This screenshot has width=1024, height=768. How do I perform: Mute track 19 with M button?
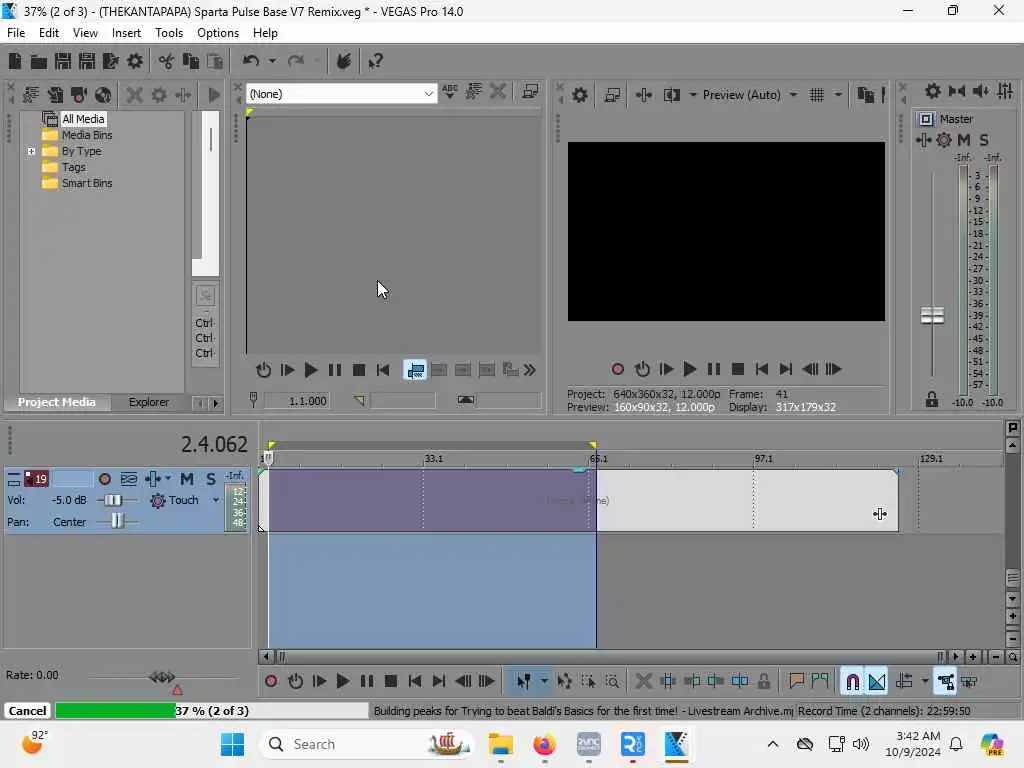tap(187, 479)
